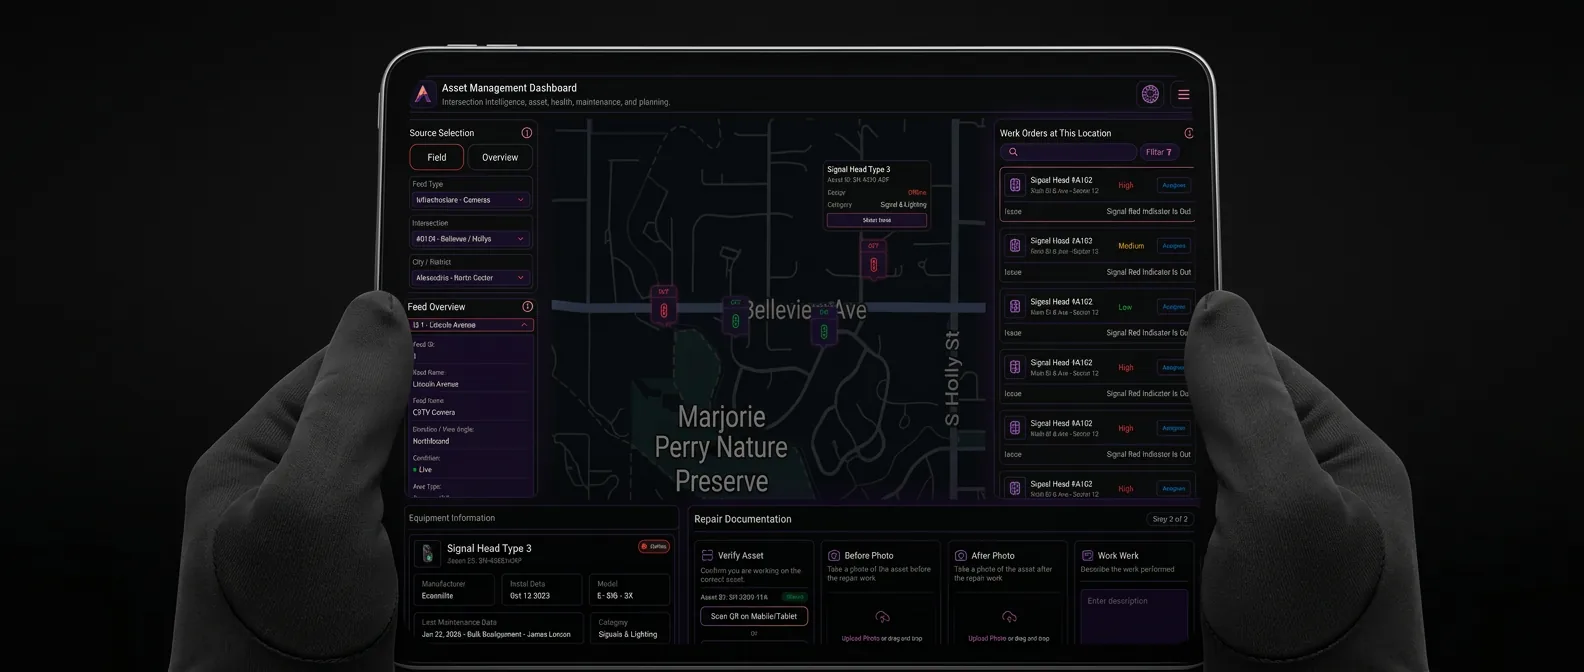
Task: Click the Before Photo camera icon
Action: click(x=834, y=555)
